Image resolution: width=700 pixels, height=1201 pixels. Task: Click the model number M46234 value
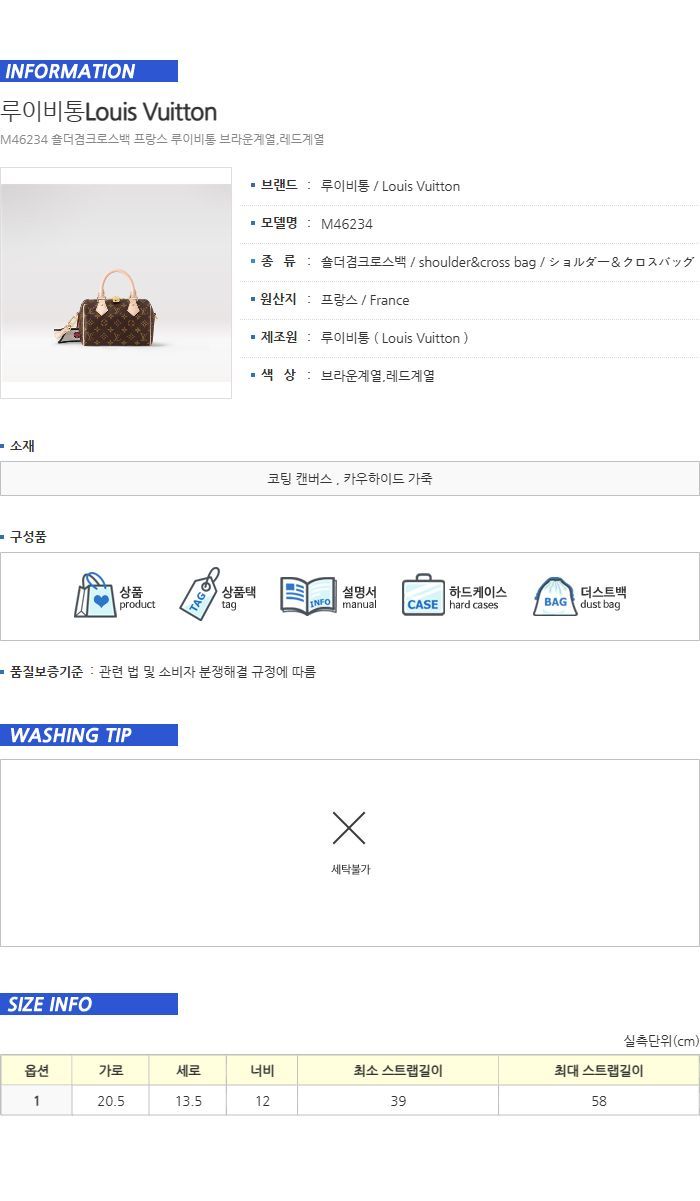(x=347, y=224)
